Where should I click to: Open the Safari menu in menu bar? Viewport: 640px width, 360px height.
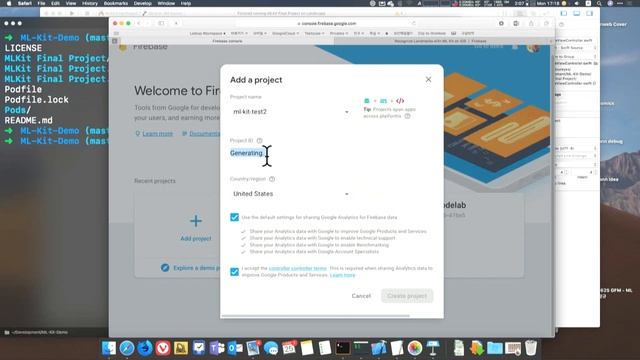pyautogui.click(x=24, y=3)
